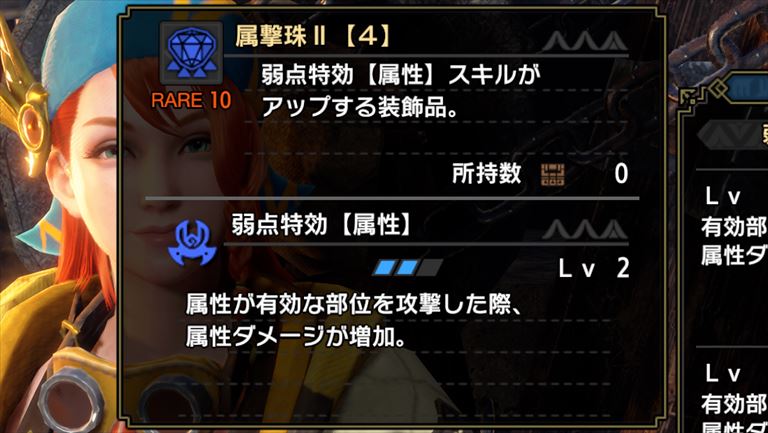Screen dimensions: 768x433
Task: Click the owned quantity value 0
Action: pyautogui.click(x=621, y=175)
